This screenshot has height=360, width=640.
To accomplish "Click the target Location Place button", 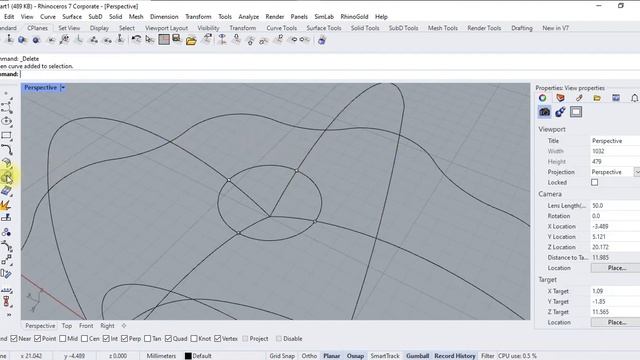I will 616,322.
